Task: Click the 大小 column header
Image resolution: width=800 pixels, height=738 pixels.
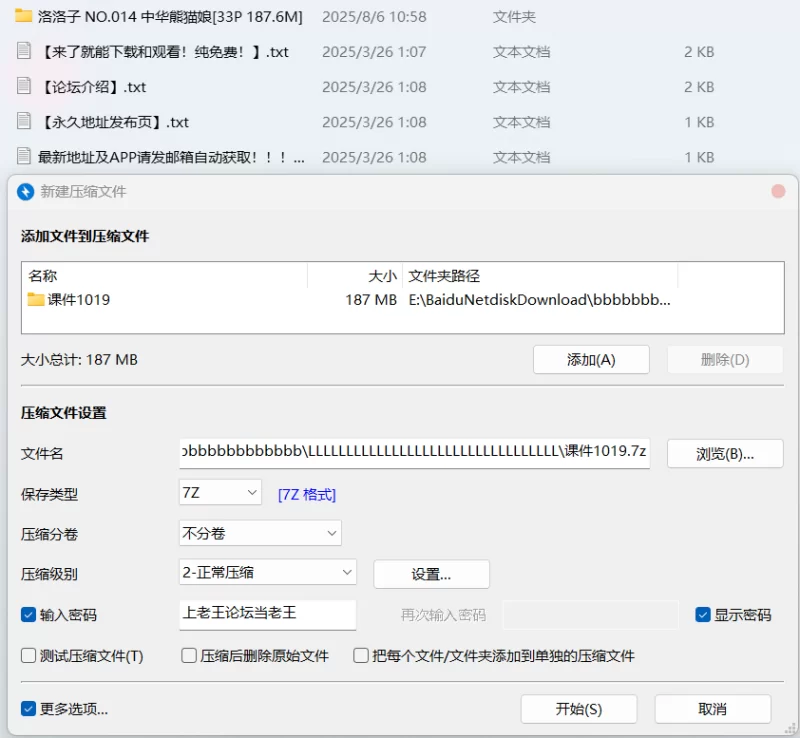Action: coord(355,276)
